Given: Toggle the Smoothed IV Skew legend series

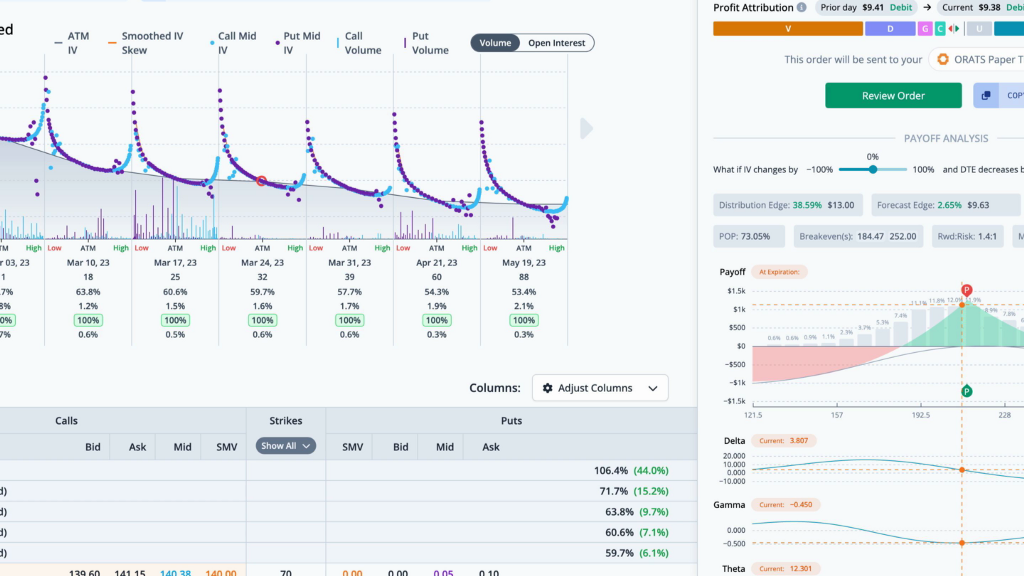Looking at the screenshot, I should [x=152, y=43].
